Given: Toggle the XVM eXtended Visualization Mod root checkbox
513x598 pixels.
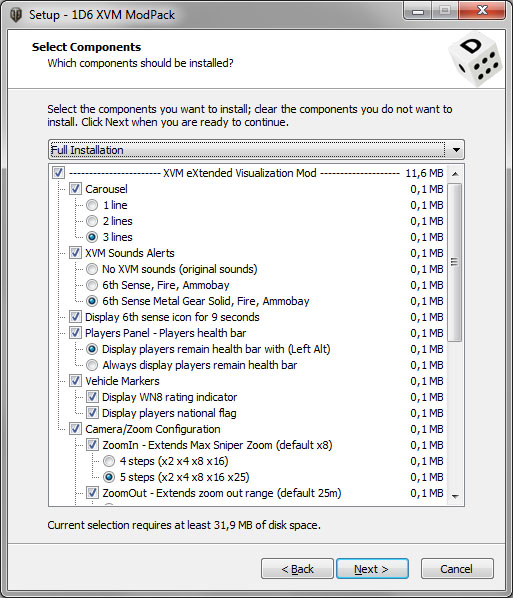Looking at the screenshot, I should tap(58, 173).
